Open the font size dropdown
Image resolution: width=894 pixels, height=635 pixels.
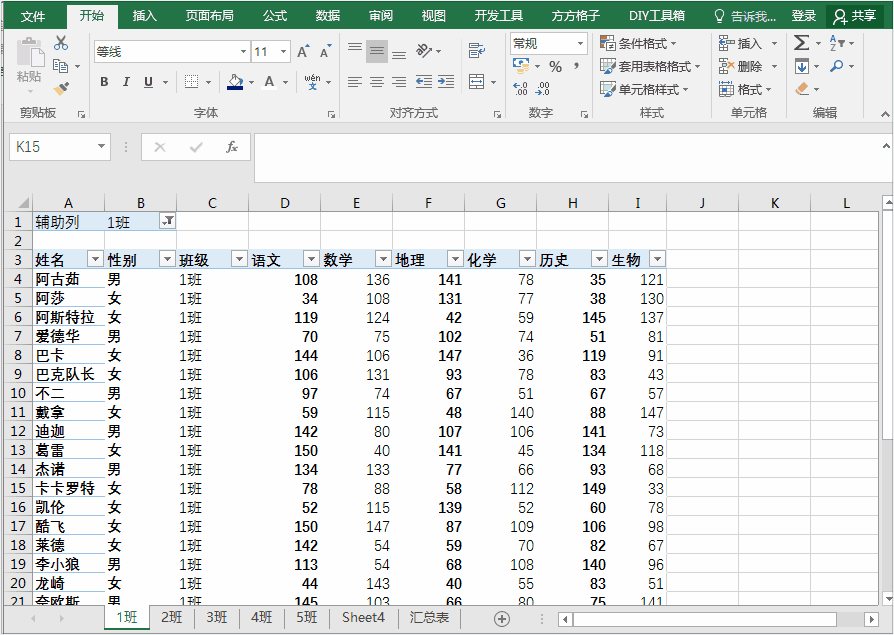pyautogui.click(x=283, y=52)
